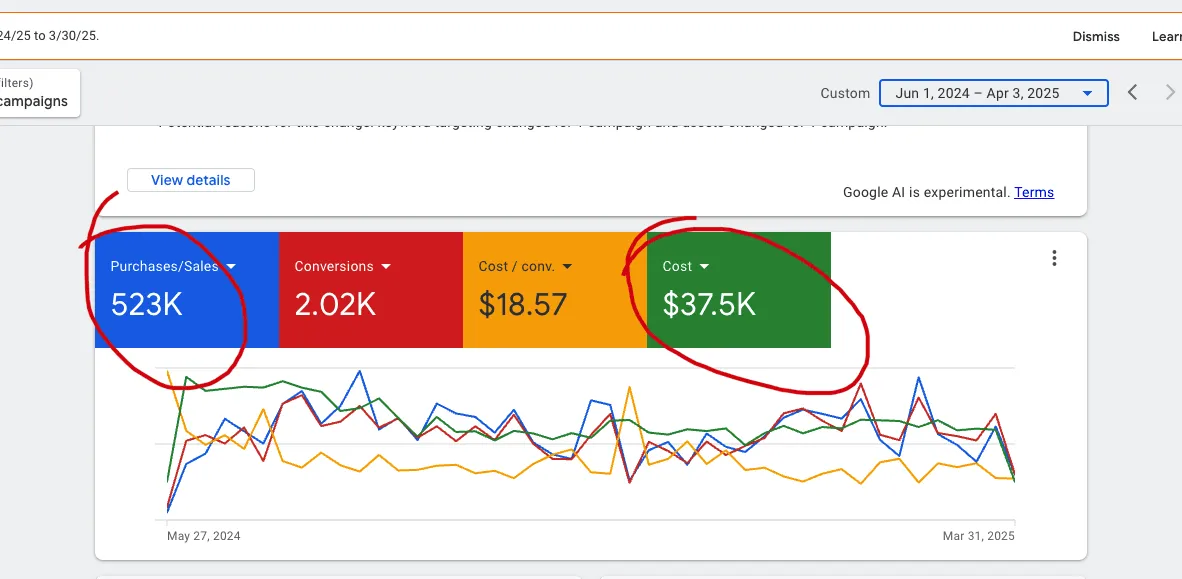Screen dimensions: 1182x579
Task: Open the Conversions metric dropdown arrow
Action: (386, 266)
